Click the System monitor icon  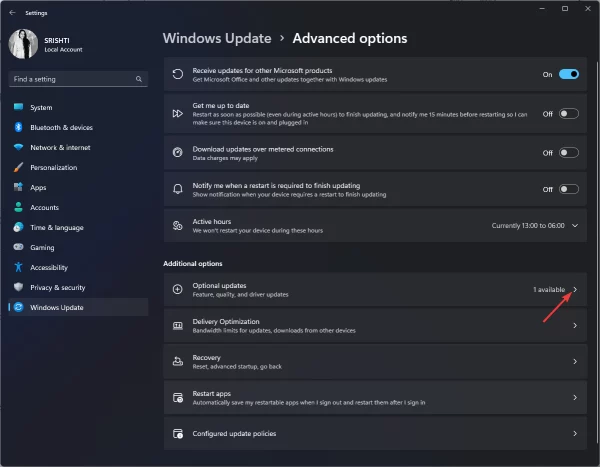[18, 107]
